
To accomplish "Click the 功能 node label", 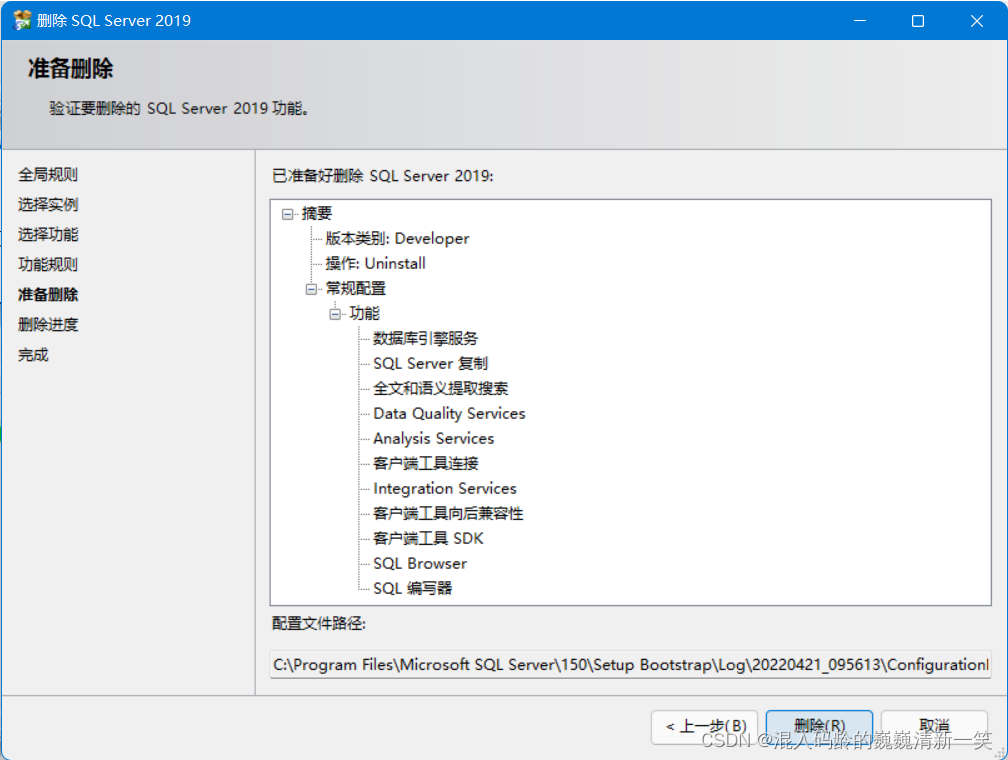I will 364,314.
